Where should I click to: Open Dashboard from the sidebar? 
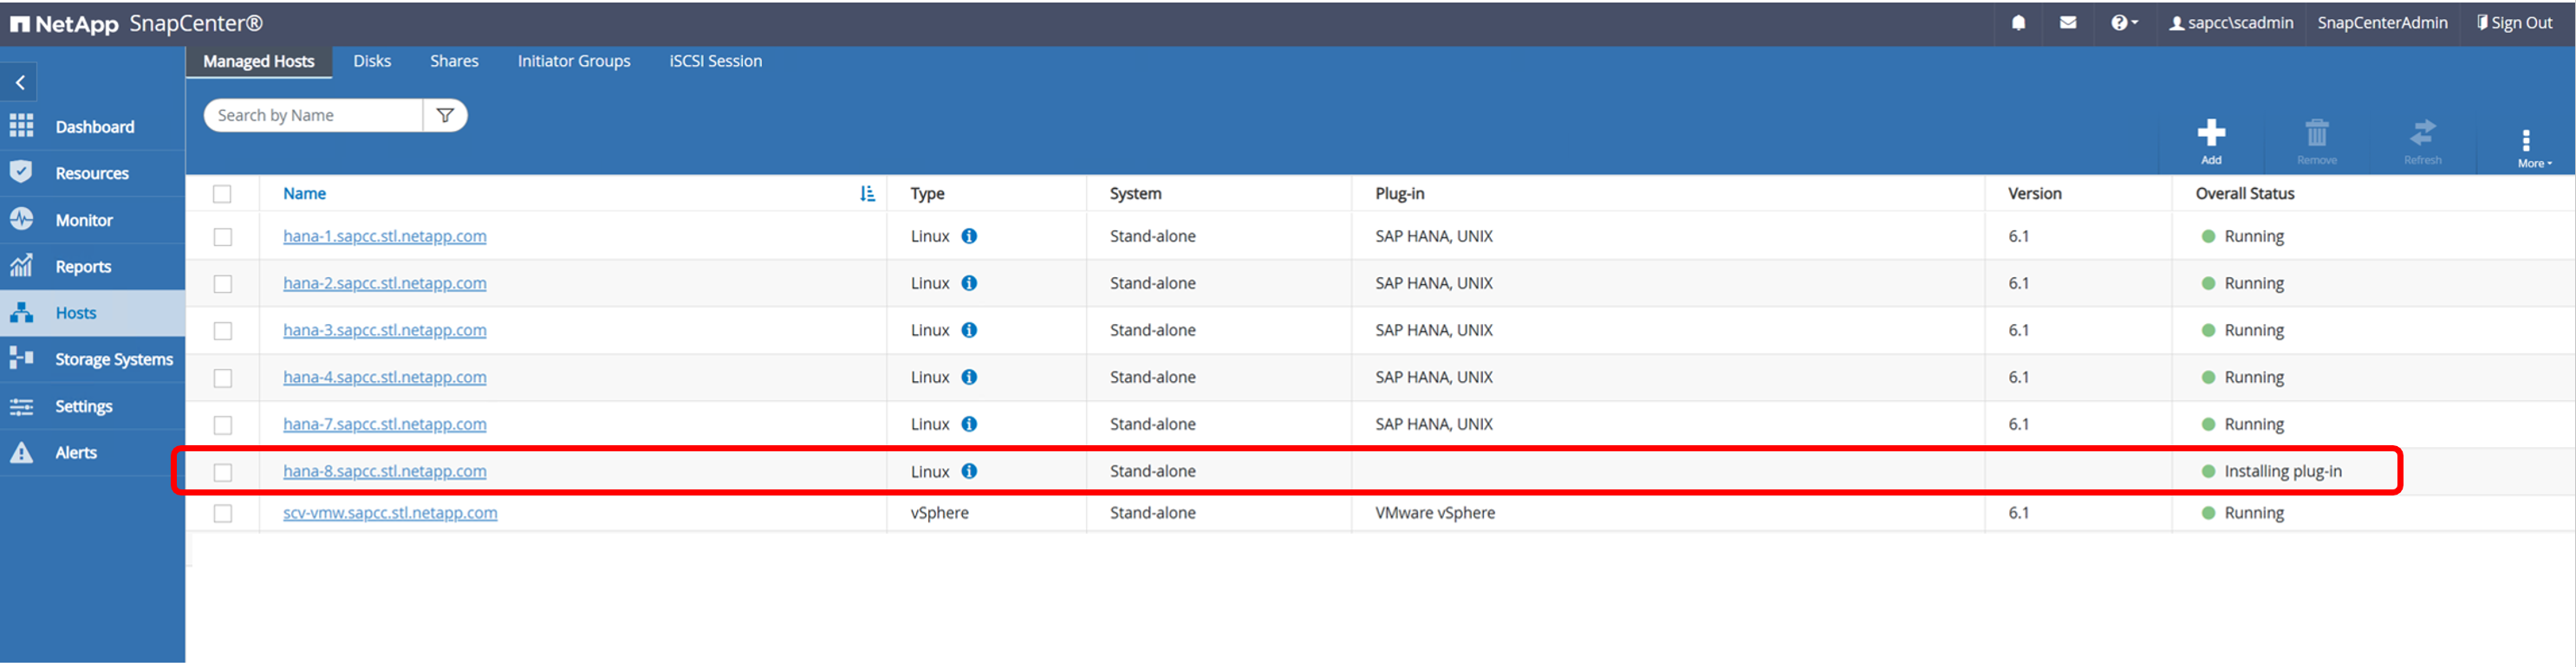[x=94, y=127]
